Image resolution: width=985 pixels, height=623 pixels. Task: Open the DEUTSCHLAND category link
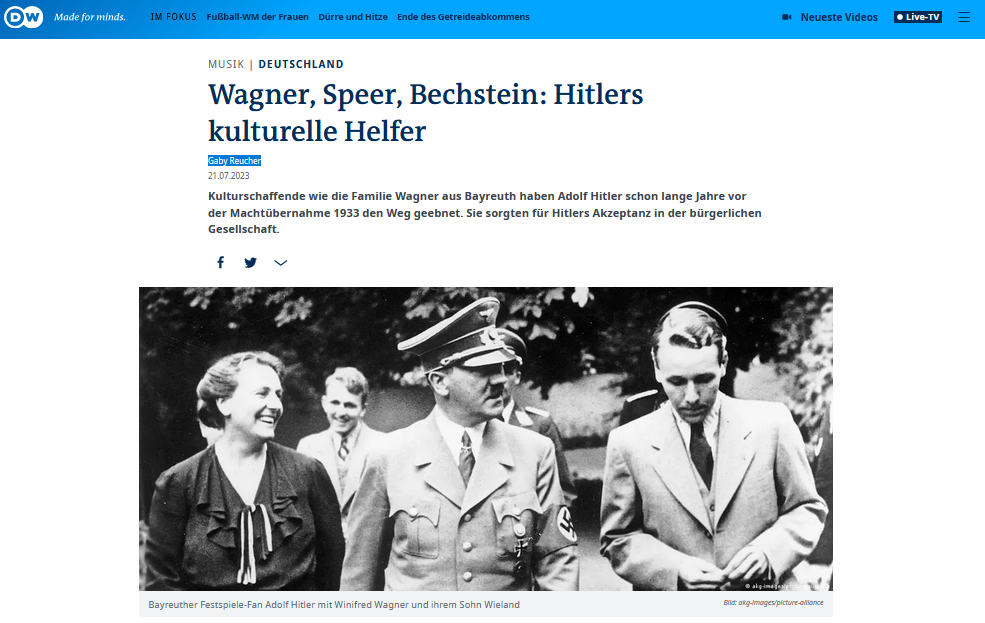pyautogui.click(x=301, y=64)
